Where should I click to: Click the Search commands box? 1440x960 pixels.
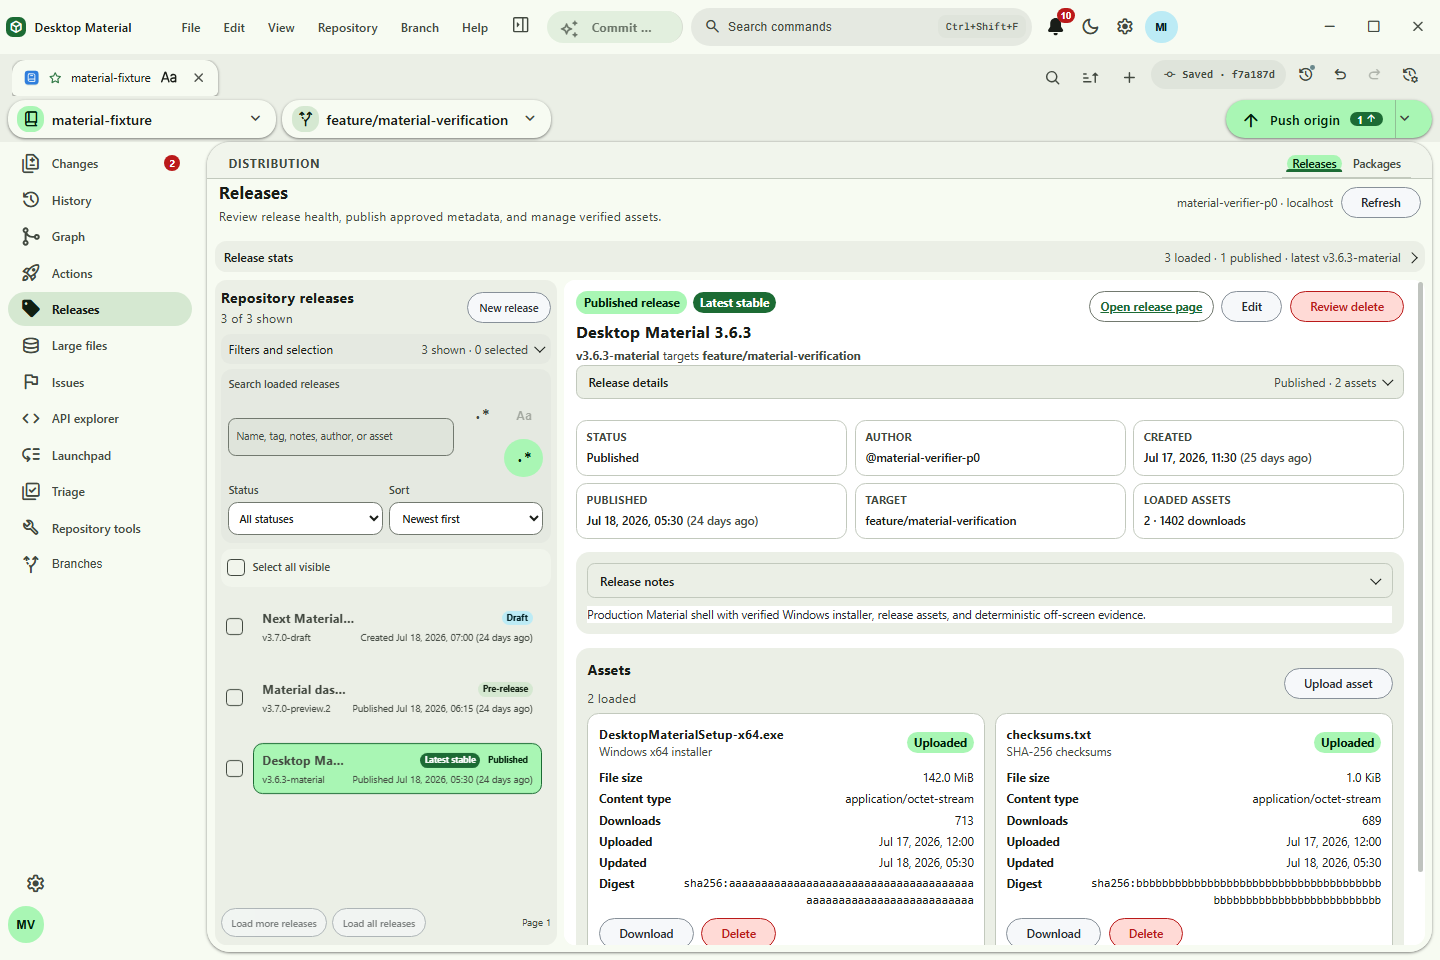[x=861, y=27]
